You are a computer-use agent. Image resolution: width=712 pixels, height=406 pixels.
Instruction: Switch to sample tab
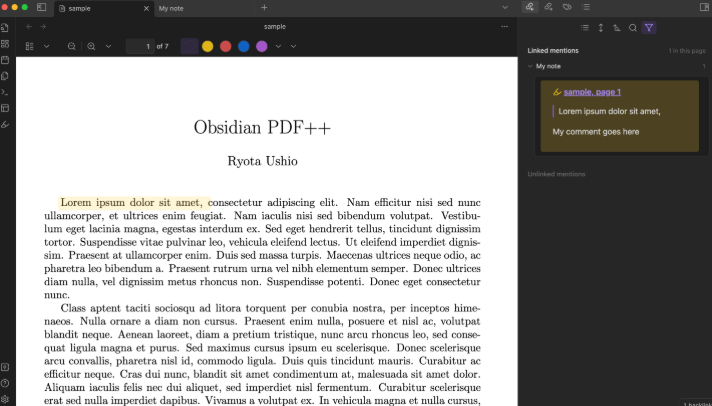pos(104,8)
